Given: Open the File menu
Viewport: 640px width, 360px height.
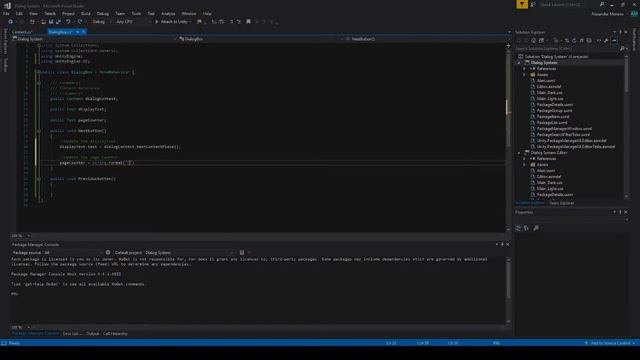Looking at the screenshot, I should [x=6, y=13].
